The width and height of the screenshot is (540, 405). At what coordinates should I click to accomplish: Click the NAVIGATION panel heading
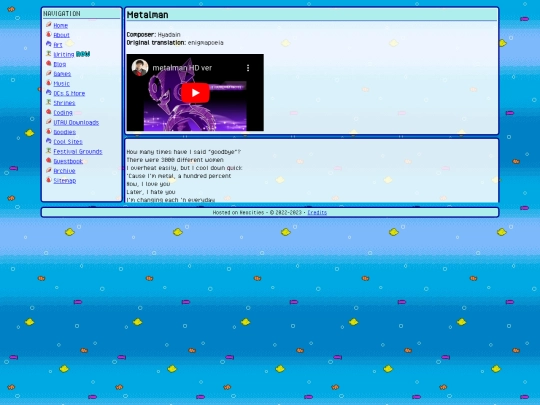point(62,13)
